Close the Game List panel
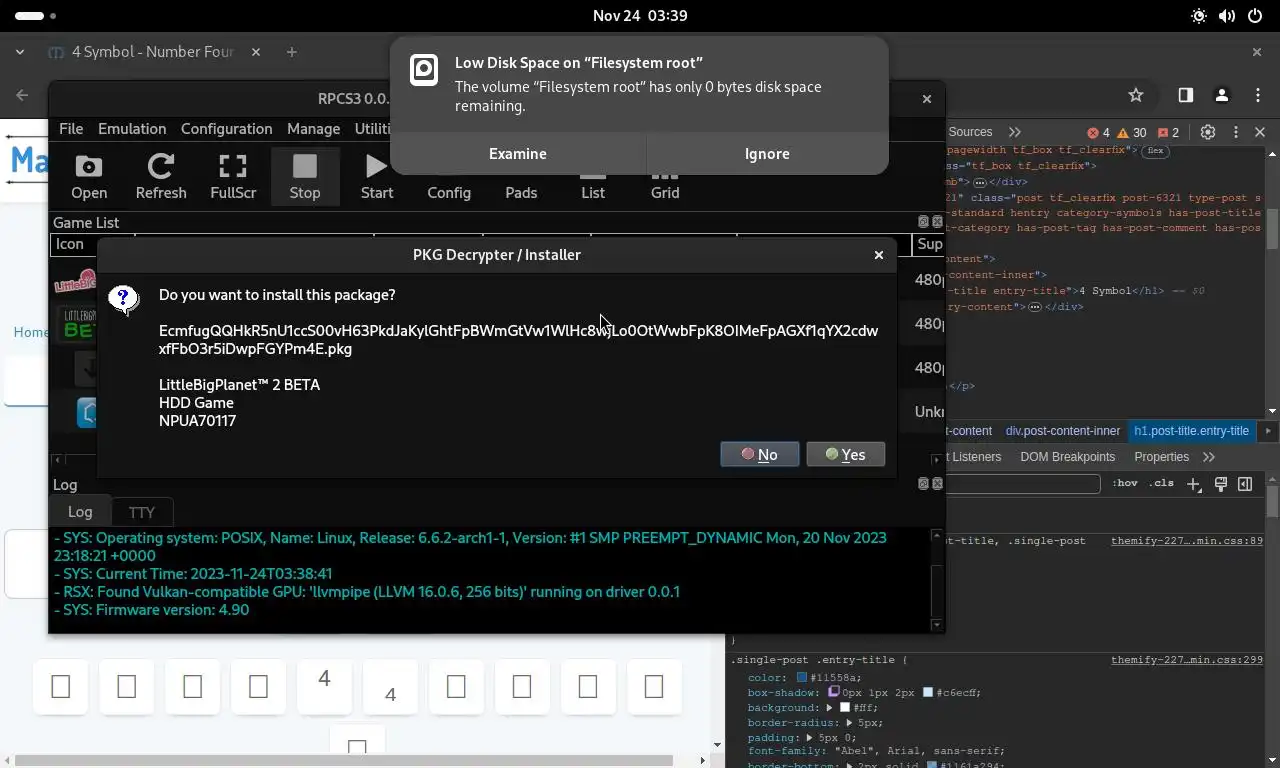Image resolution: width=1280 pixels, height=768 pixels. point(937,222)
